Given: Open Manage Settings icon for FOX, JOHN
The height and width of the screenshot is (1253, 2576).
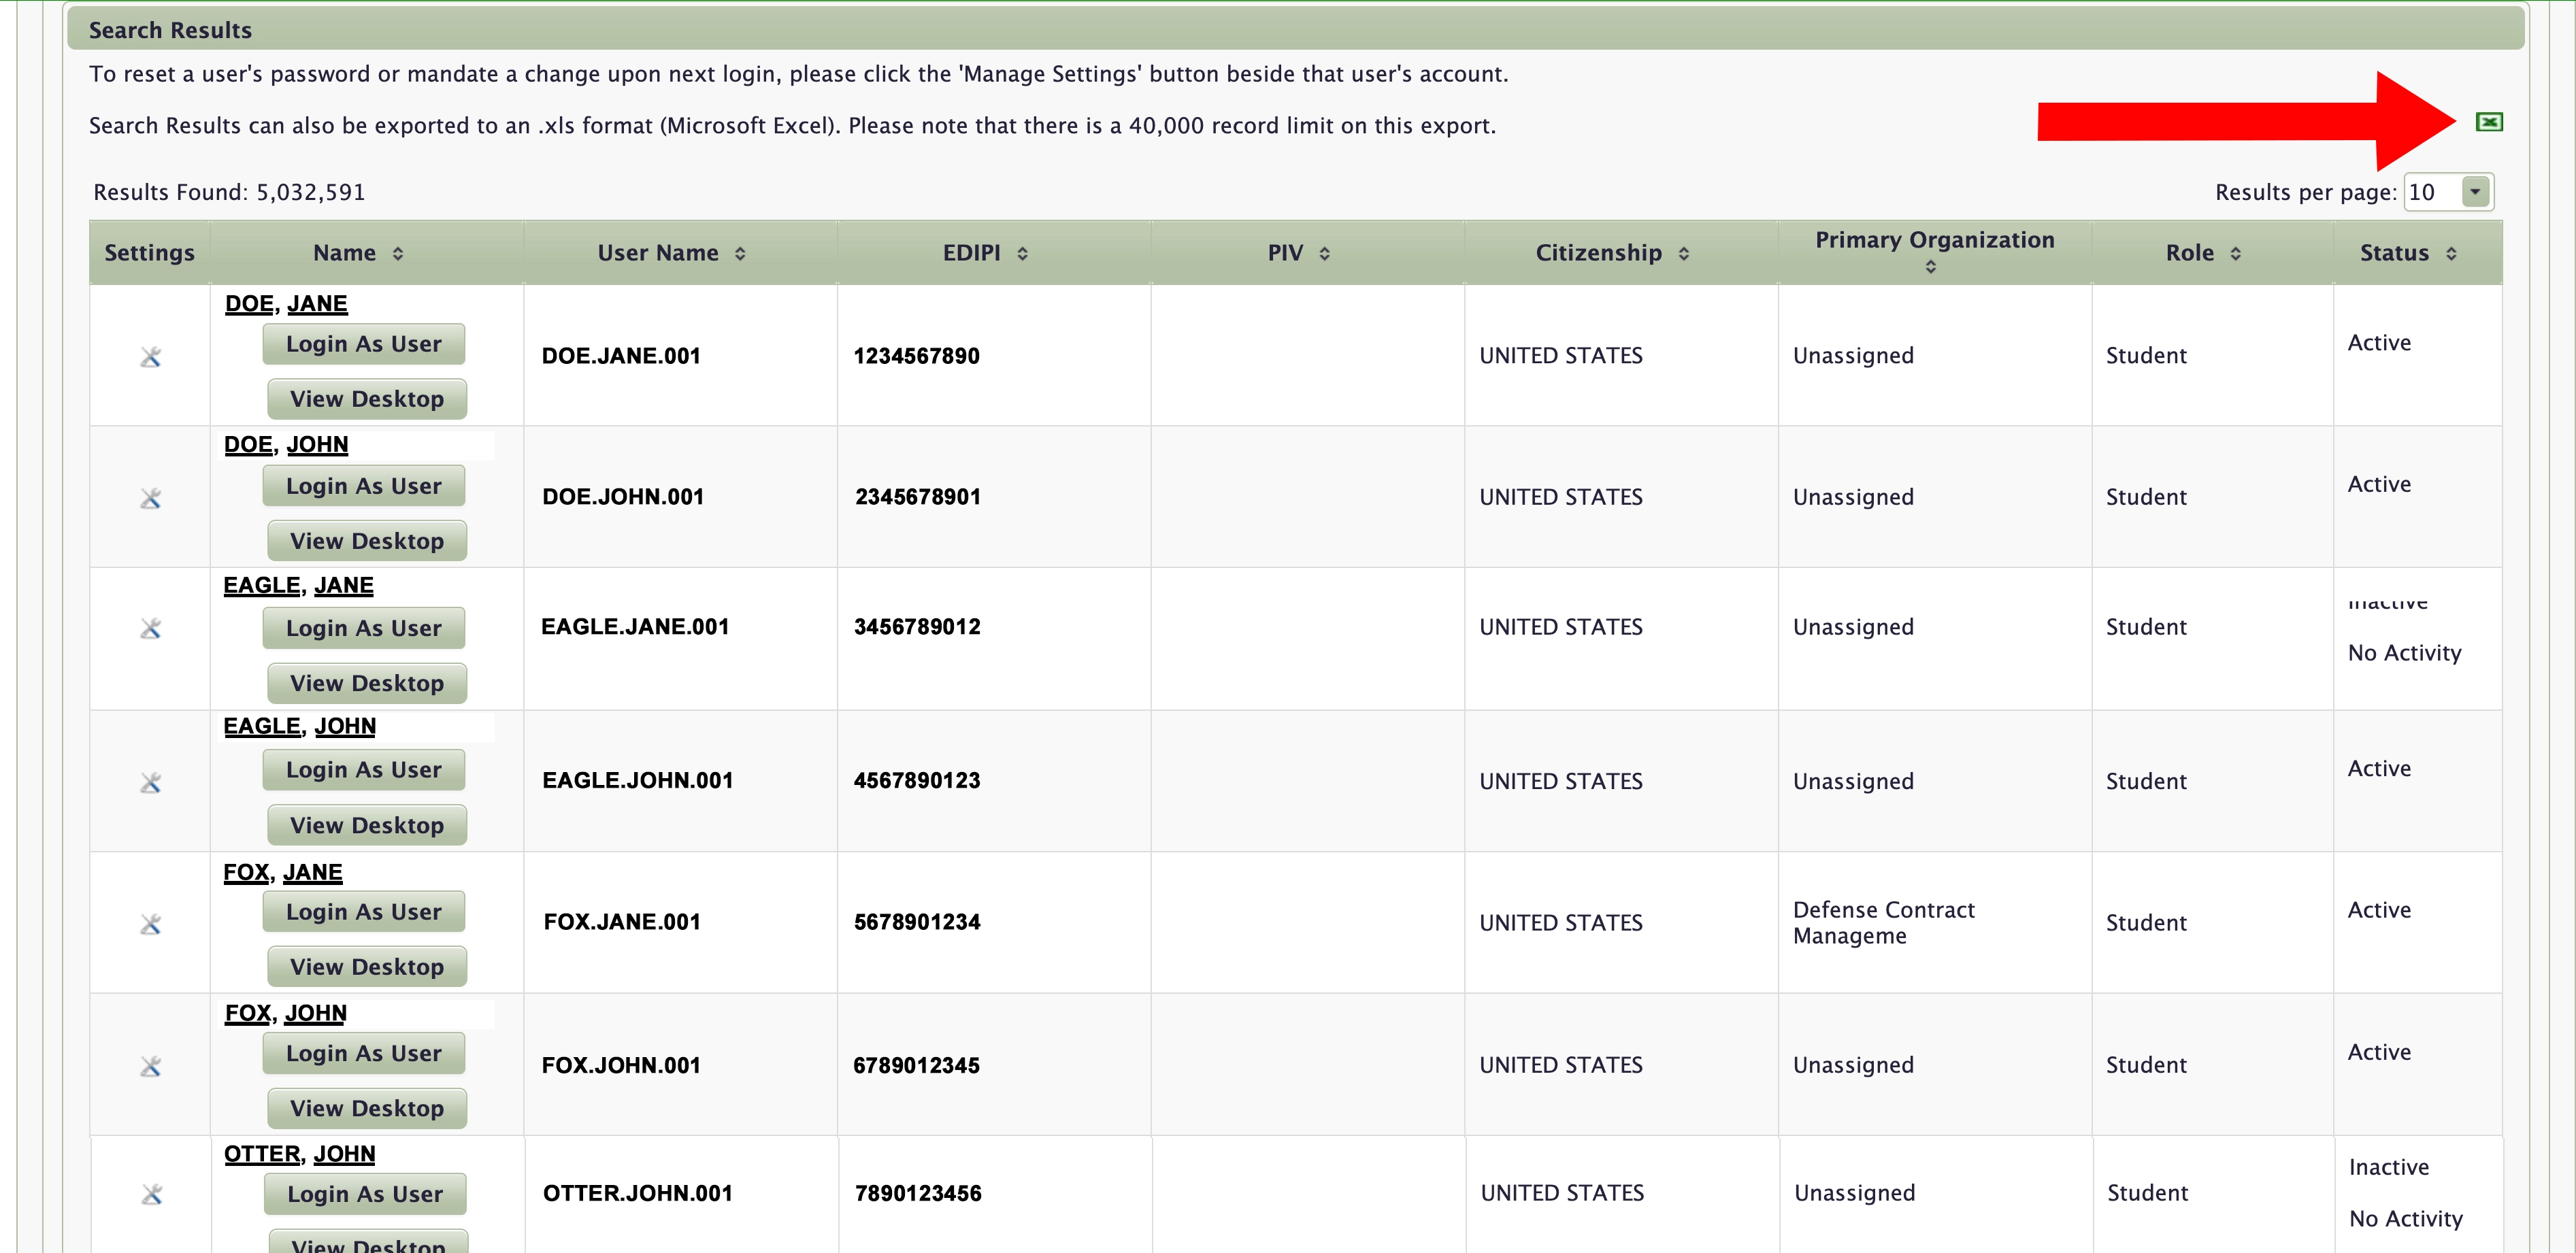Looking at the screenshot, I should coord(151,1066).
